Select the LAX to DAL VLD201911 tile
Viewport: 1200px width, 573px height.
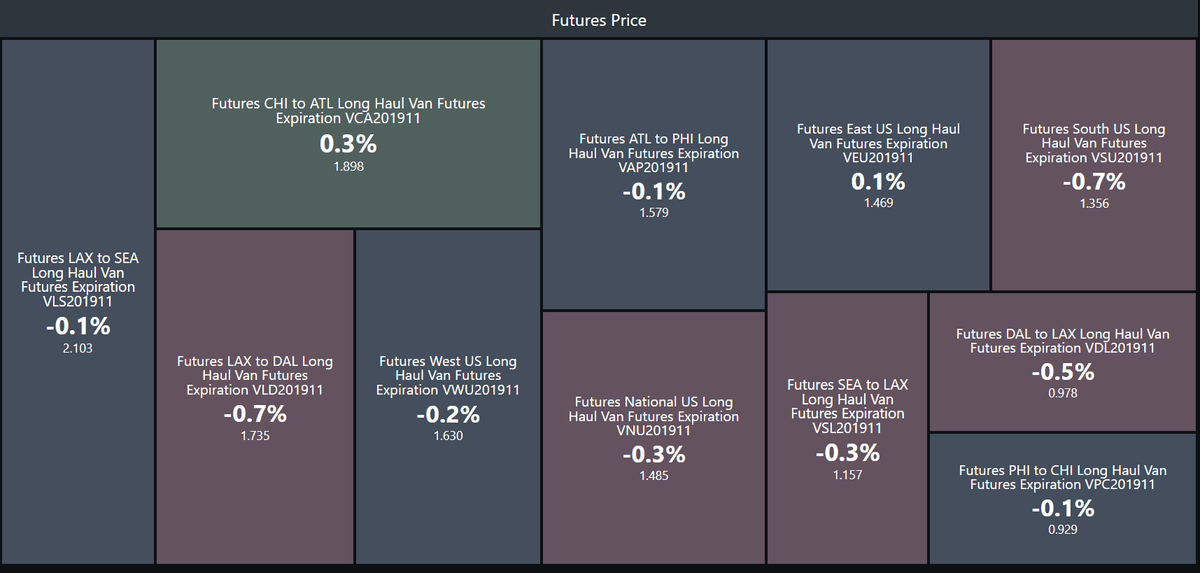255,397
